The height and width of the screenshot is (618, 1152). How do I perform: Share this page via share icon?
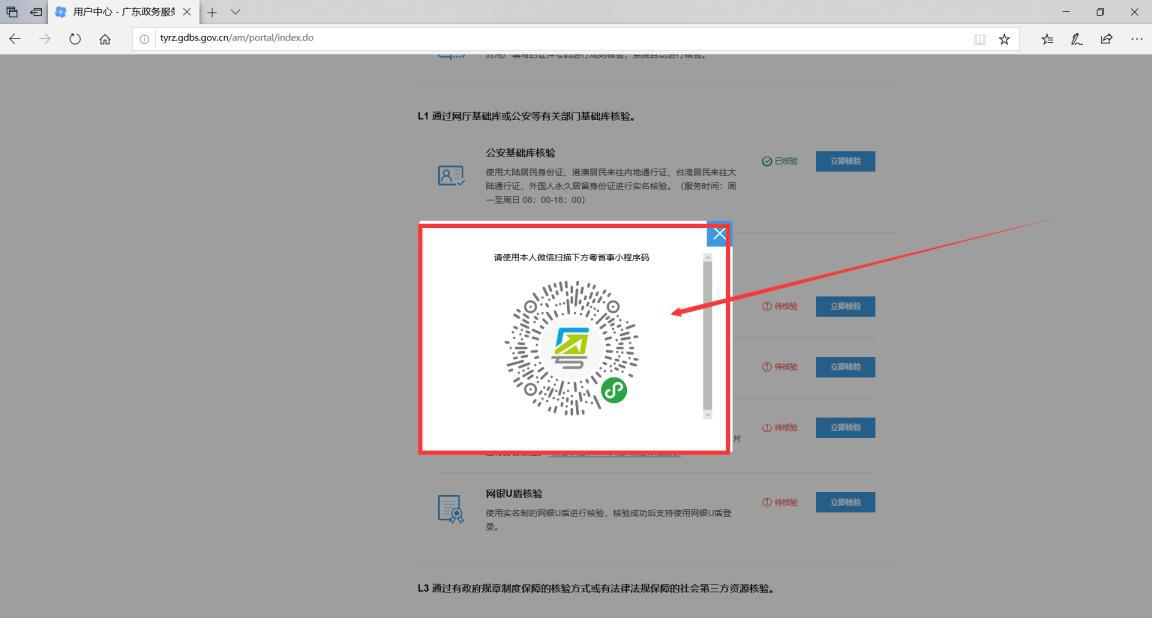click(x=1106, y=39)
